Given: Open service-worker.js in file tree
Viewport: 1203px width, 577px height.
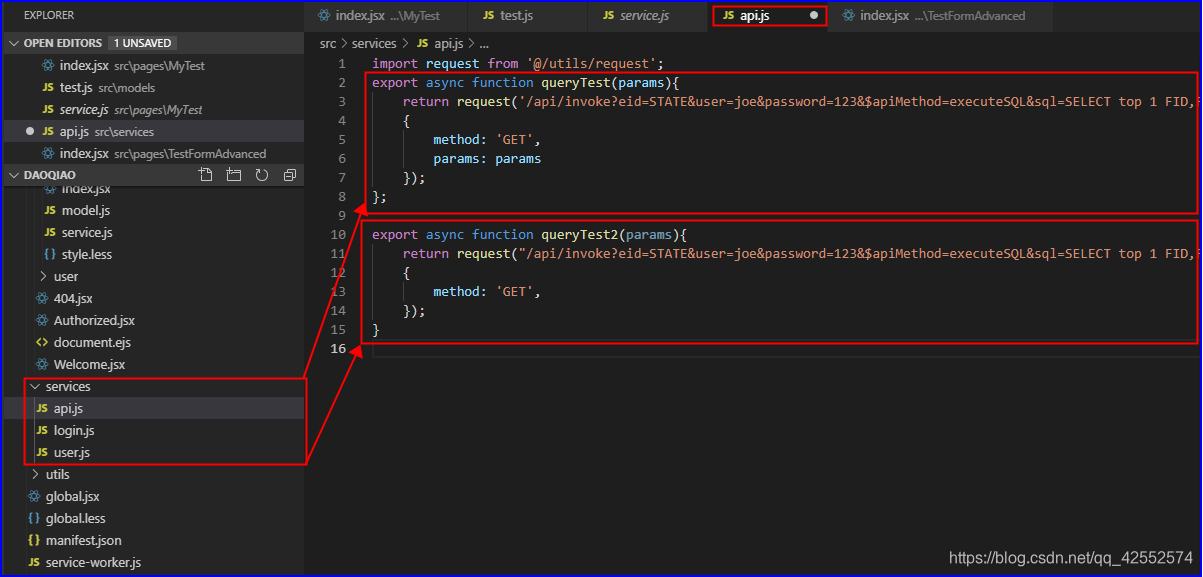Looking at the screenshot, I should click(x=152, y=563).
